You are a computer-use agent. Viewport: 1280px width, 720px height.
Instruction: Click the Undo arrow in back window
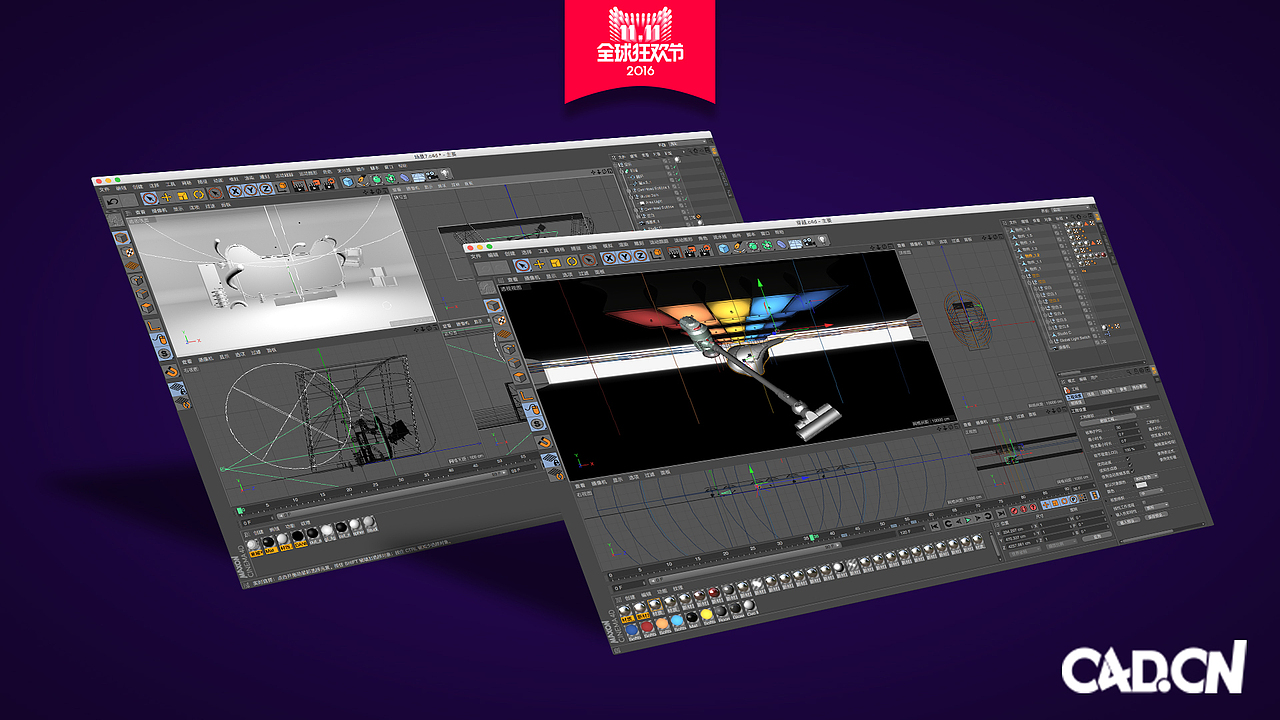(112, 201)
